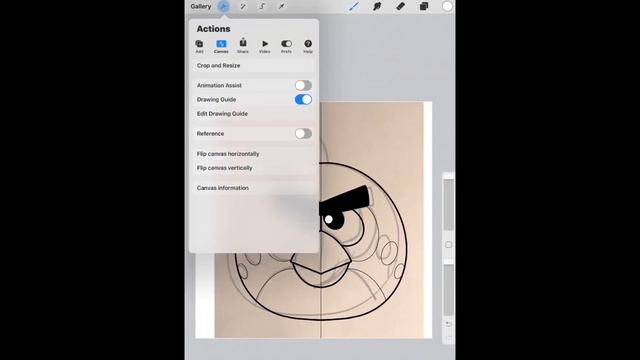640x360 pixels.
Task: Switch to the Video tab
Action: coord(264,46)
